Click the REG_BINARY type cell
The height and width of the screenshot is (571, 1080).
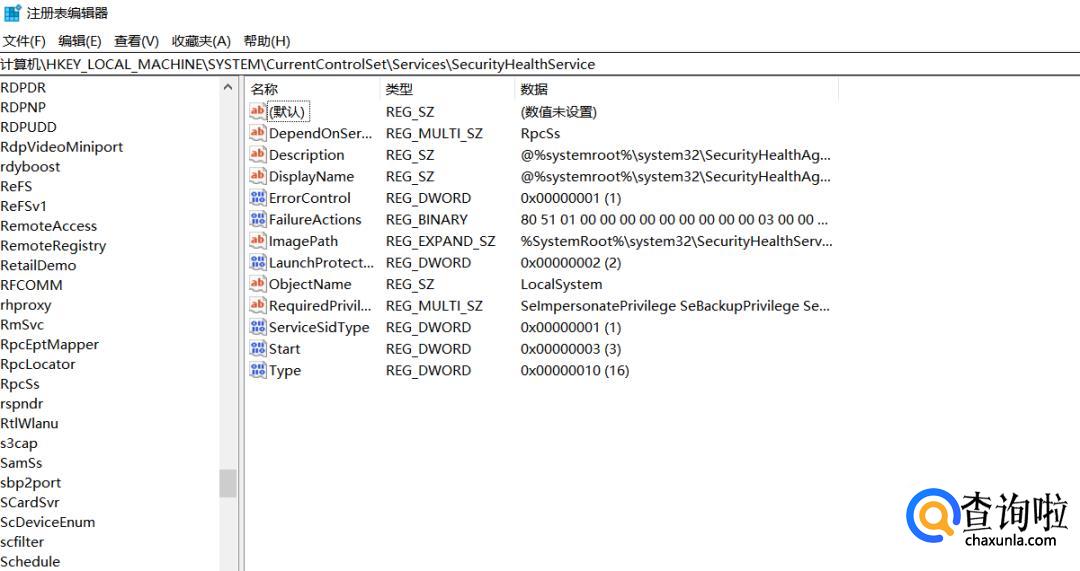coord(427,220)
